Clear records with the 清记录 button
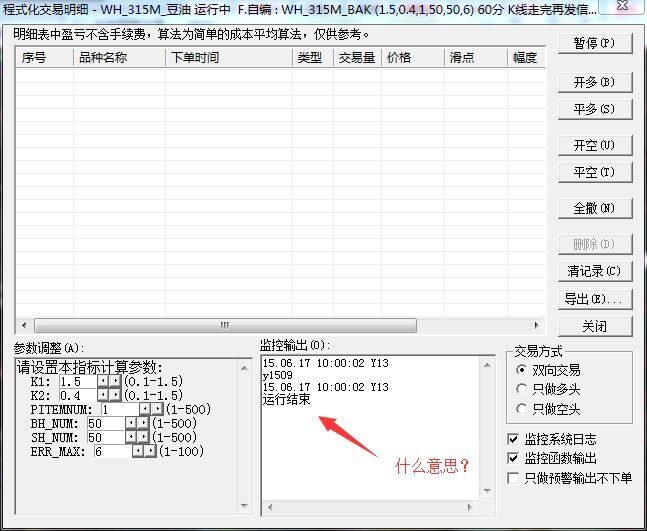Viewport: 647px width, 531px height. tap(594, 271)
